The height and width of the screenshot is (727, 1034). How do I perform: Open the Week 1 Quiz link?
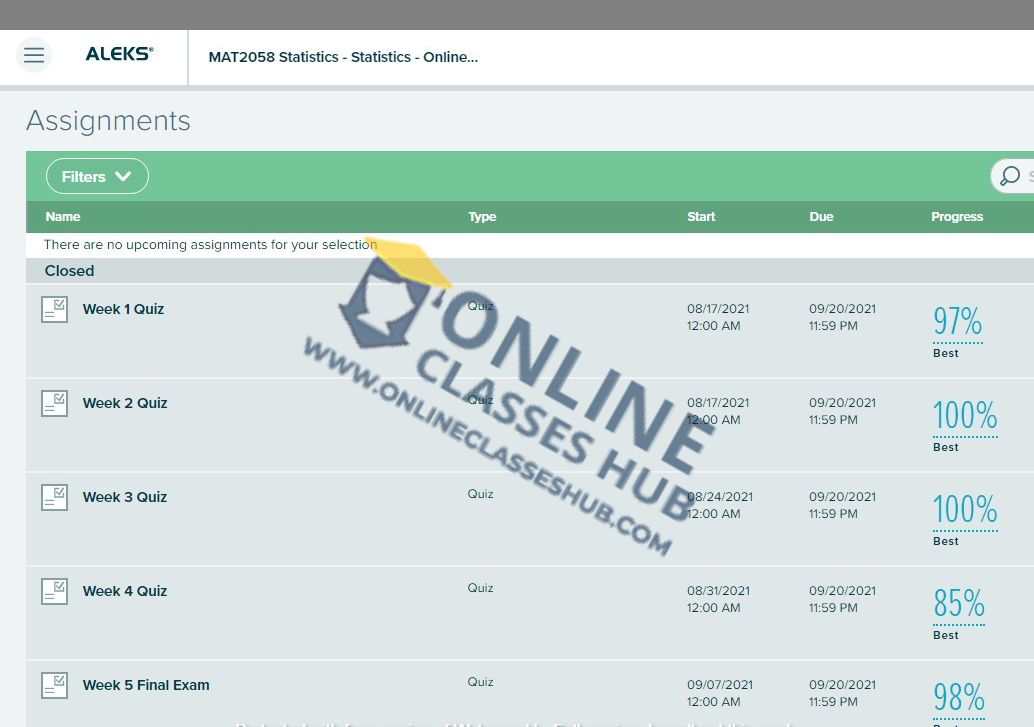(x=123, y=309)
